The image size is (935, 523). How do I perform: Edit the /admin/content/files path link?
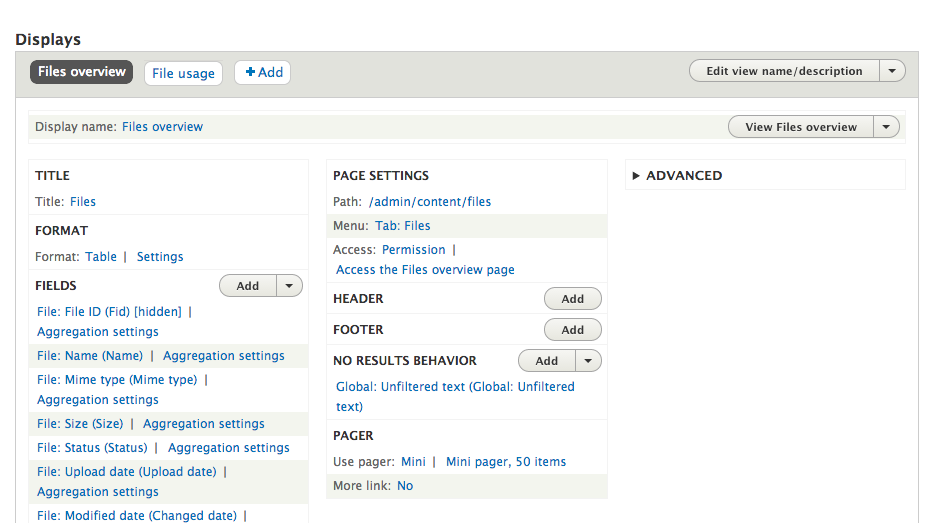pos(430,202)
